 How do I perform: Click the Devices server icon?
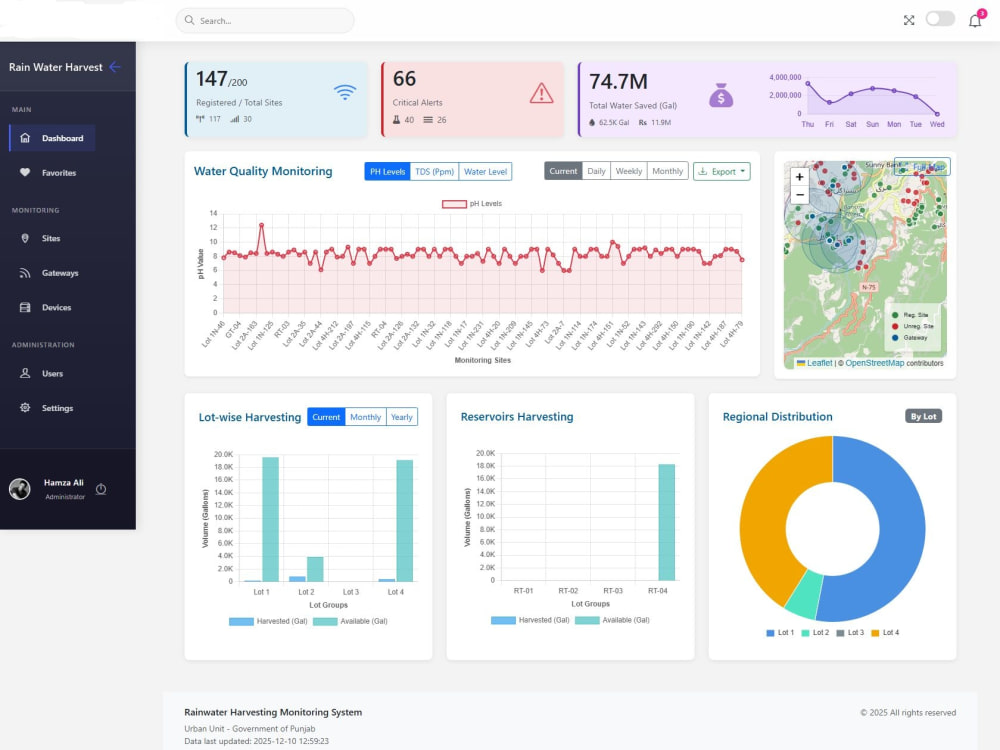coord(25,307)
